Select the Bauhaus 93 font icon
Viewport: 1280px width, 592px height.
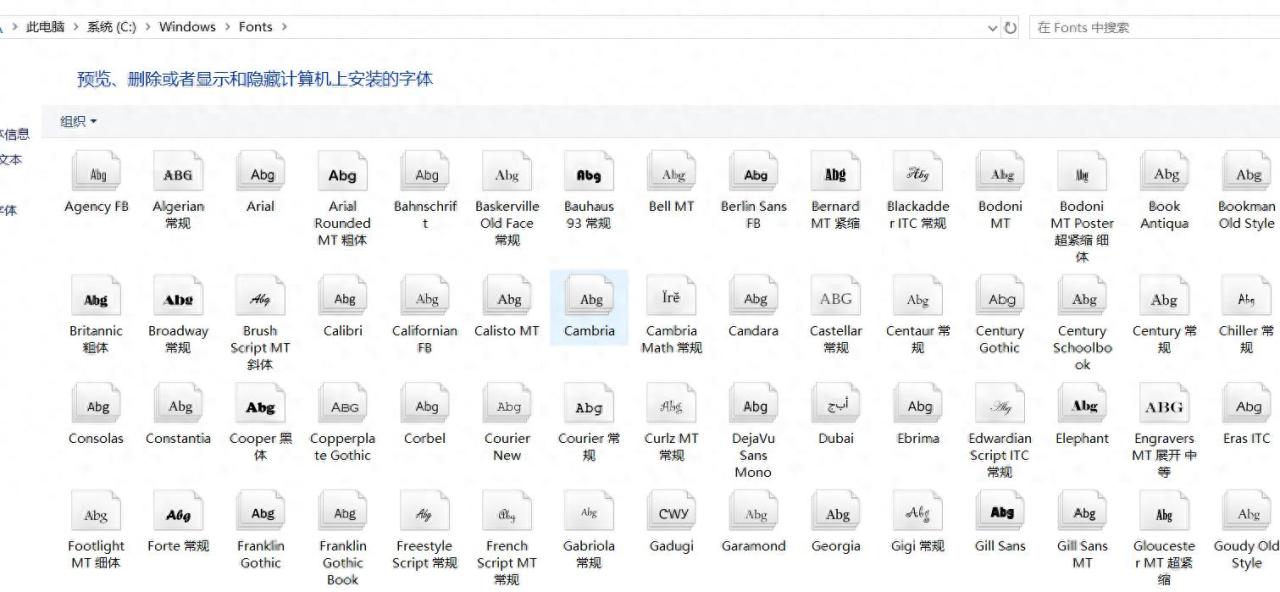(589, 174)
